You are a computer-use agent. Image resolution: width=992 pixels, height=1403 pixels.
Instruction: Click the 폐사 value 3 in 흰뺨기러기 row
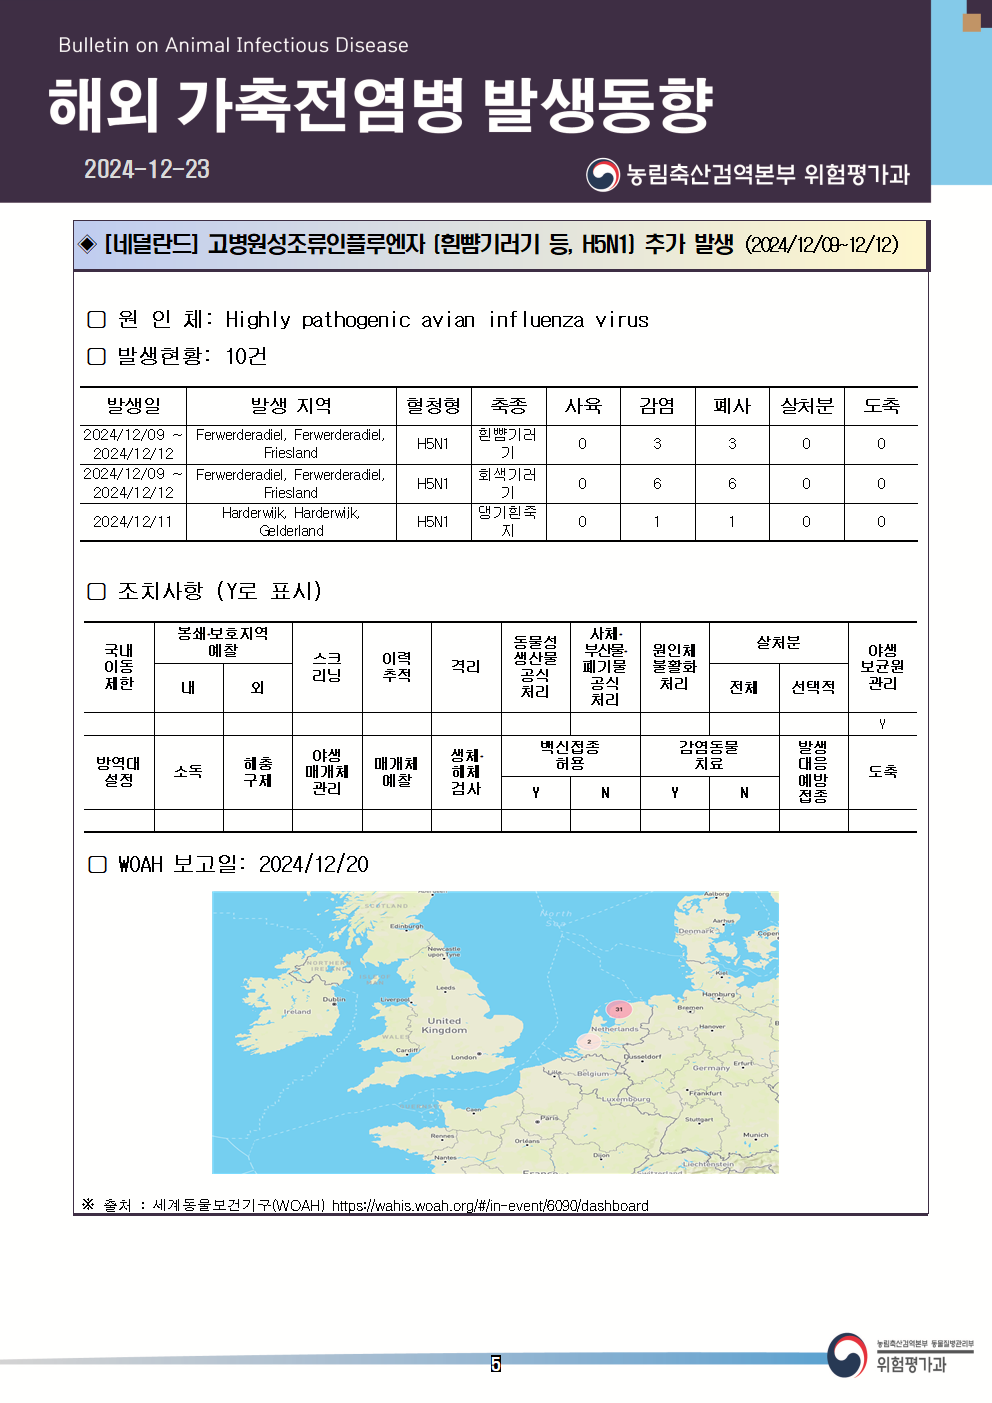pyautogui.click(x=732, y=444)
